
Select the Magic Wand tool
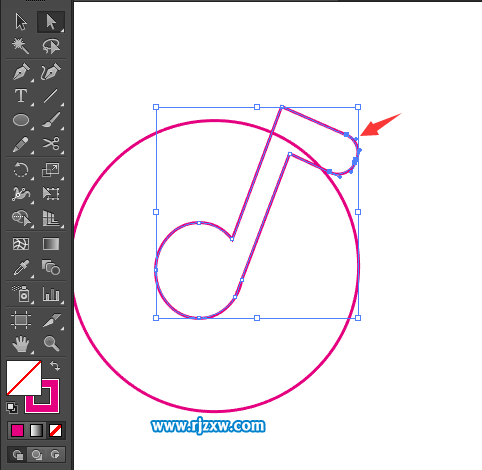21,46
